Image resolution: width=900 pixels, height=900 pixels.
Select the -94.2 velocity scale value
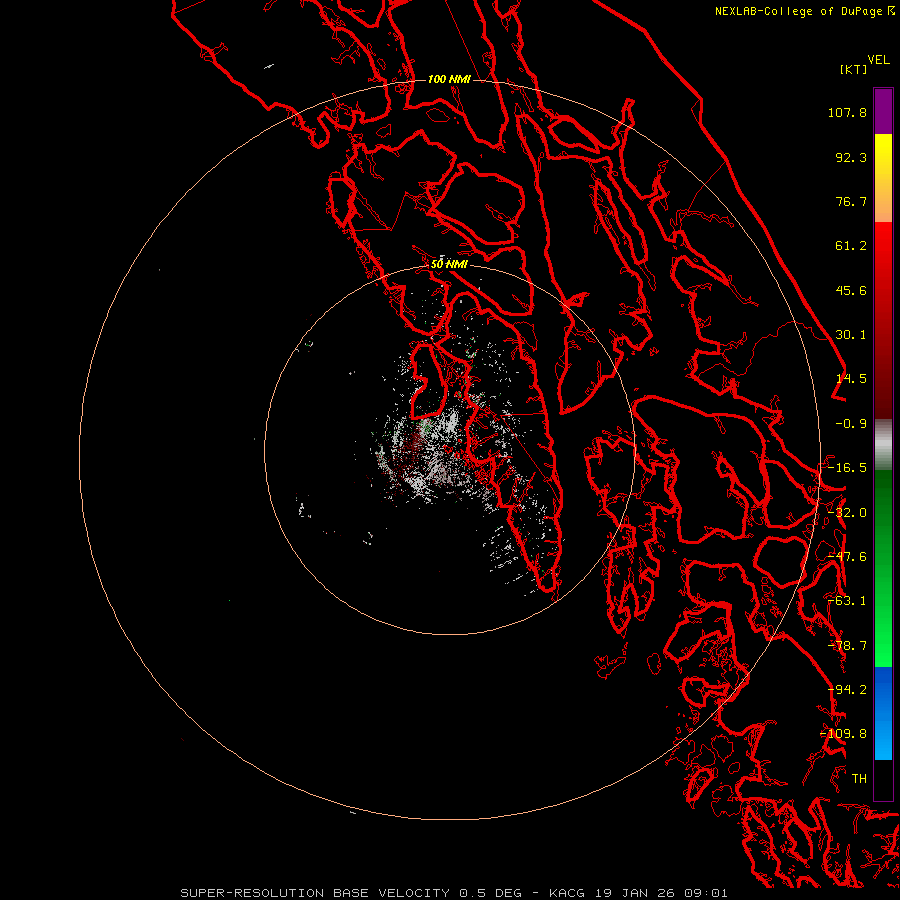pos(847,690)
